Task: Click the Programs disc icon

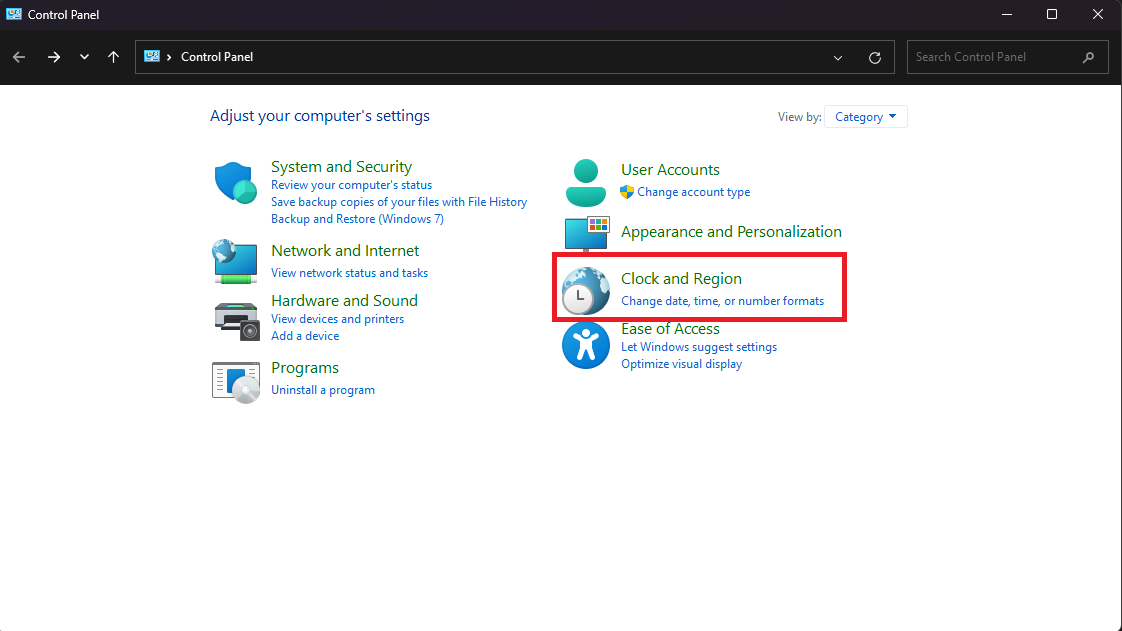Action: [236, 381]
